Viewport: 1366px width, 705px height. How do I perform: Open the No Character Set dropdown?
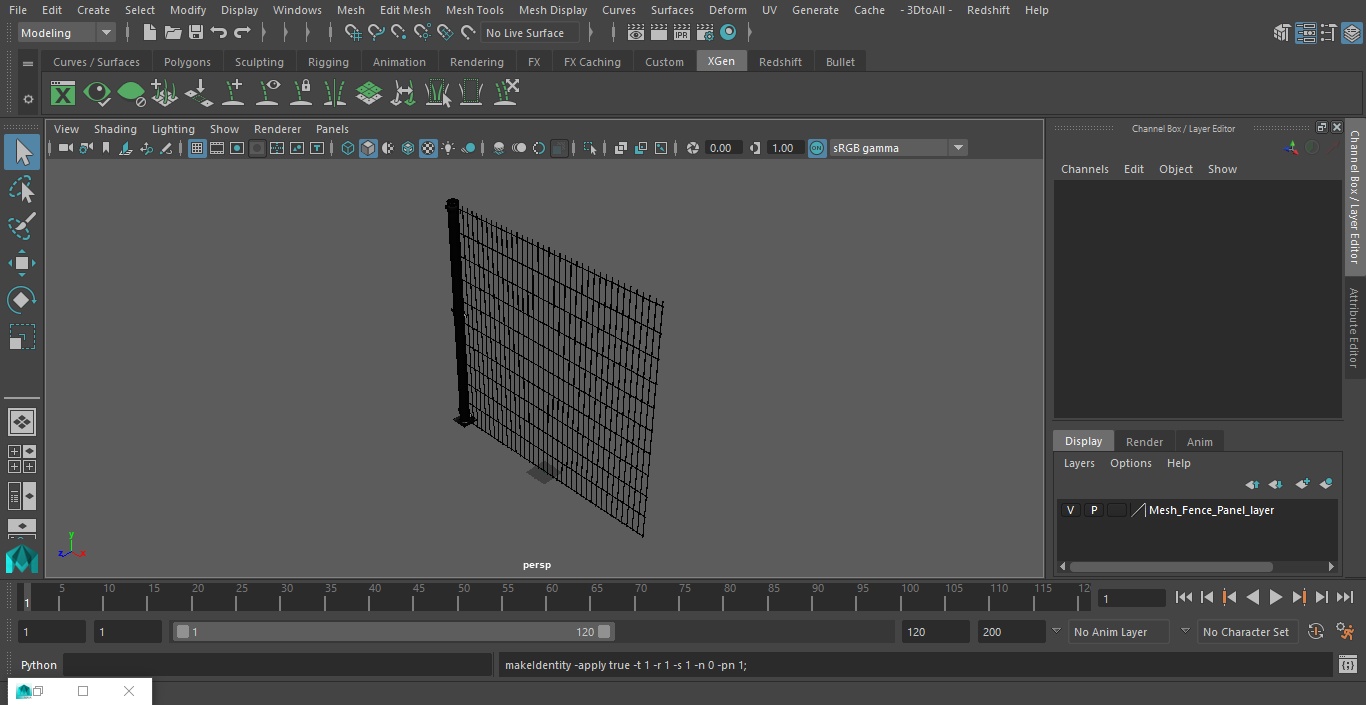coord(1246,632)
